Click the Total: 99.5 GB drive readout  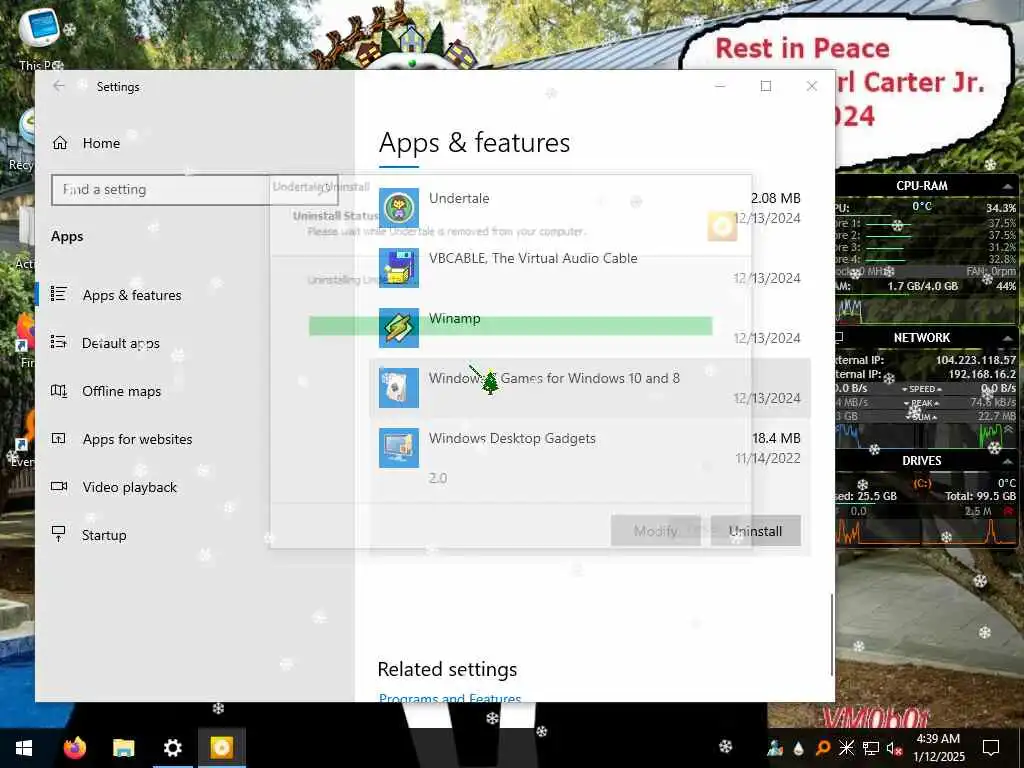click(980, 496)
